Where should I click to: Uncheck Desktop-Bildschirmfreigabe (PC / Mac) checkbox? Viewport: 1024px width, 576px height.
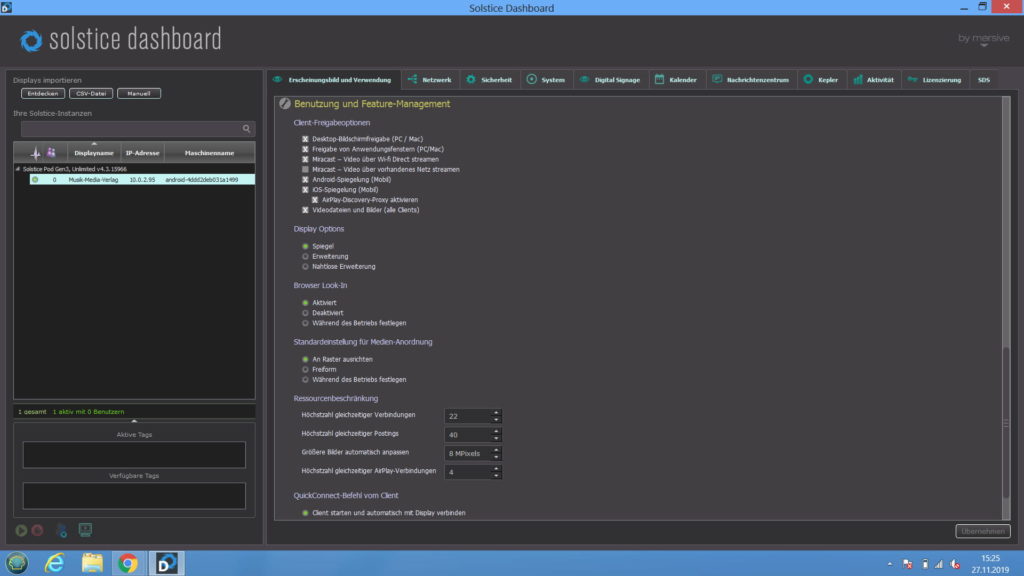(305, 139)
